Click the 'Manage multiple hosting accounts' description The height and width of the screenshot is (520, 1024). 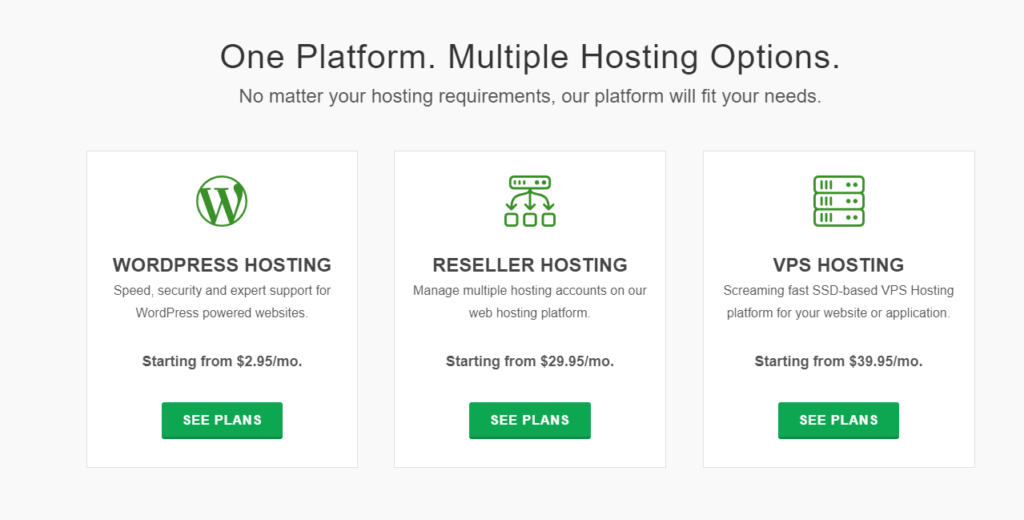pos(530,301)
